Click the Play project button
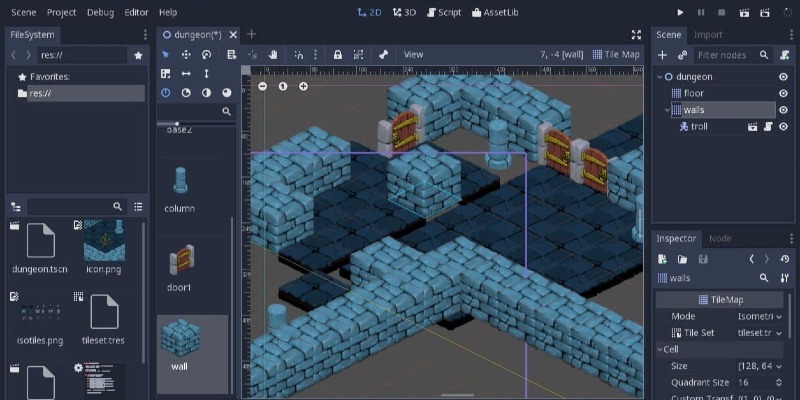 click(x=680, y=12)
